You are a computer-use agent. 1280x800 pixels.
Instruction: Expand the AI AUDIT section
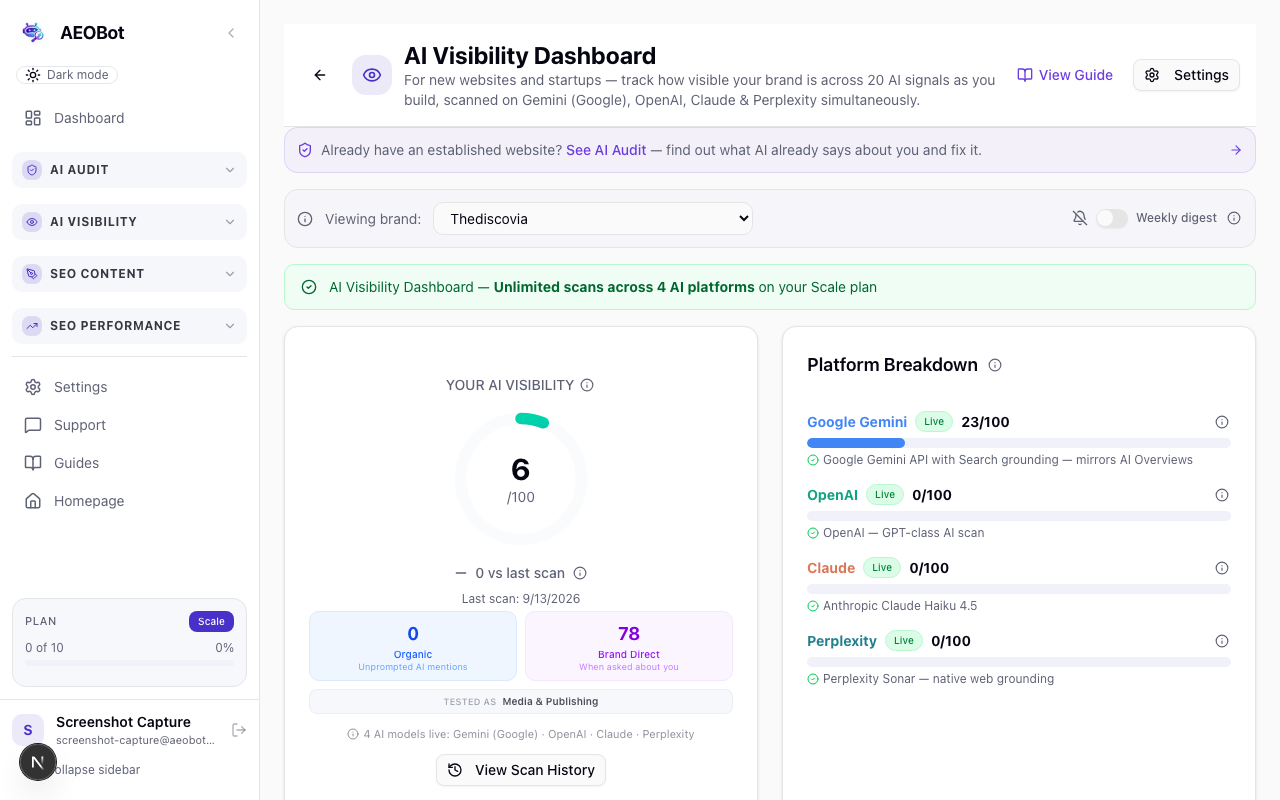tap(129, 170)
